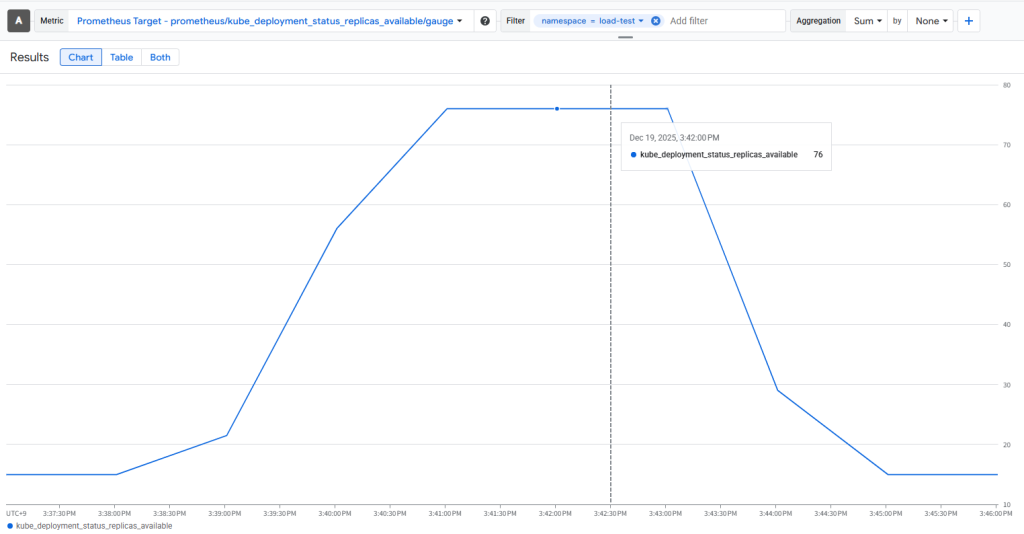Image resolution: width=1024 pixels, height=534 pixels.
Task: Click the Aggregation label
Action: coord(818,21)
